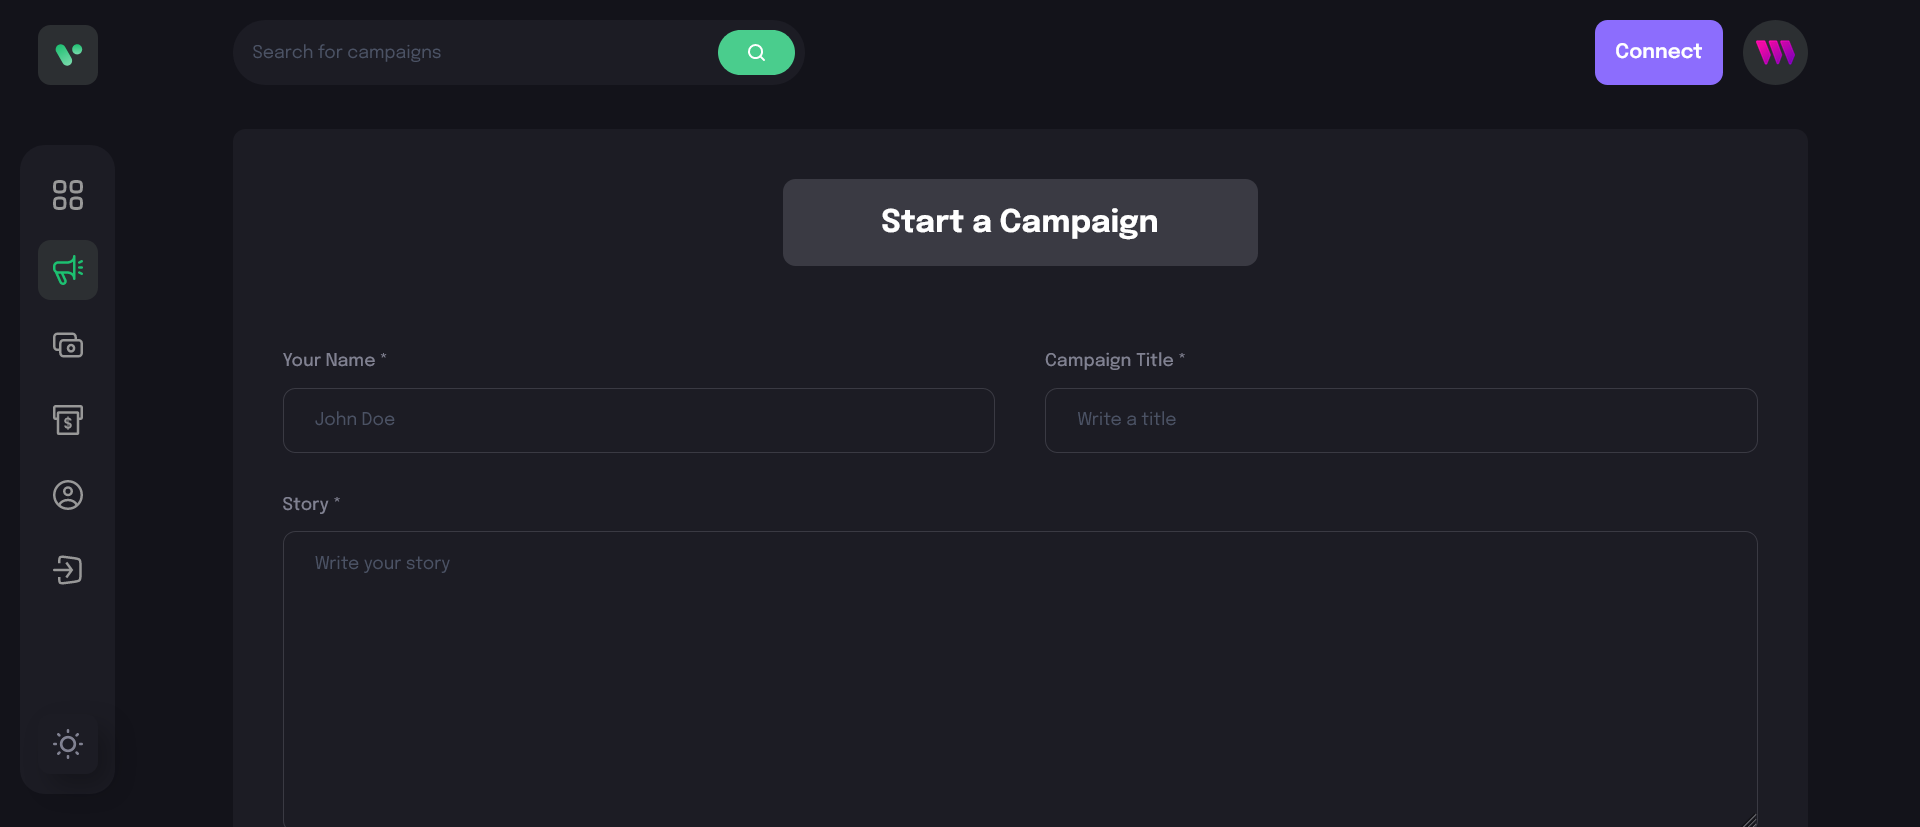The width and height of the screenshot is (1920, 827).
Task: Open the payment camera-wallet icon in the sidebar
Action: click(x=68, y=345)
